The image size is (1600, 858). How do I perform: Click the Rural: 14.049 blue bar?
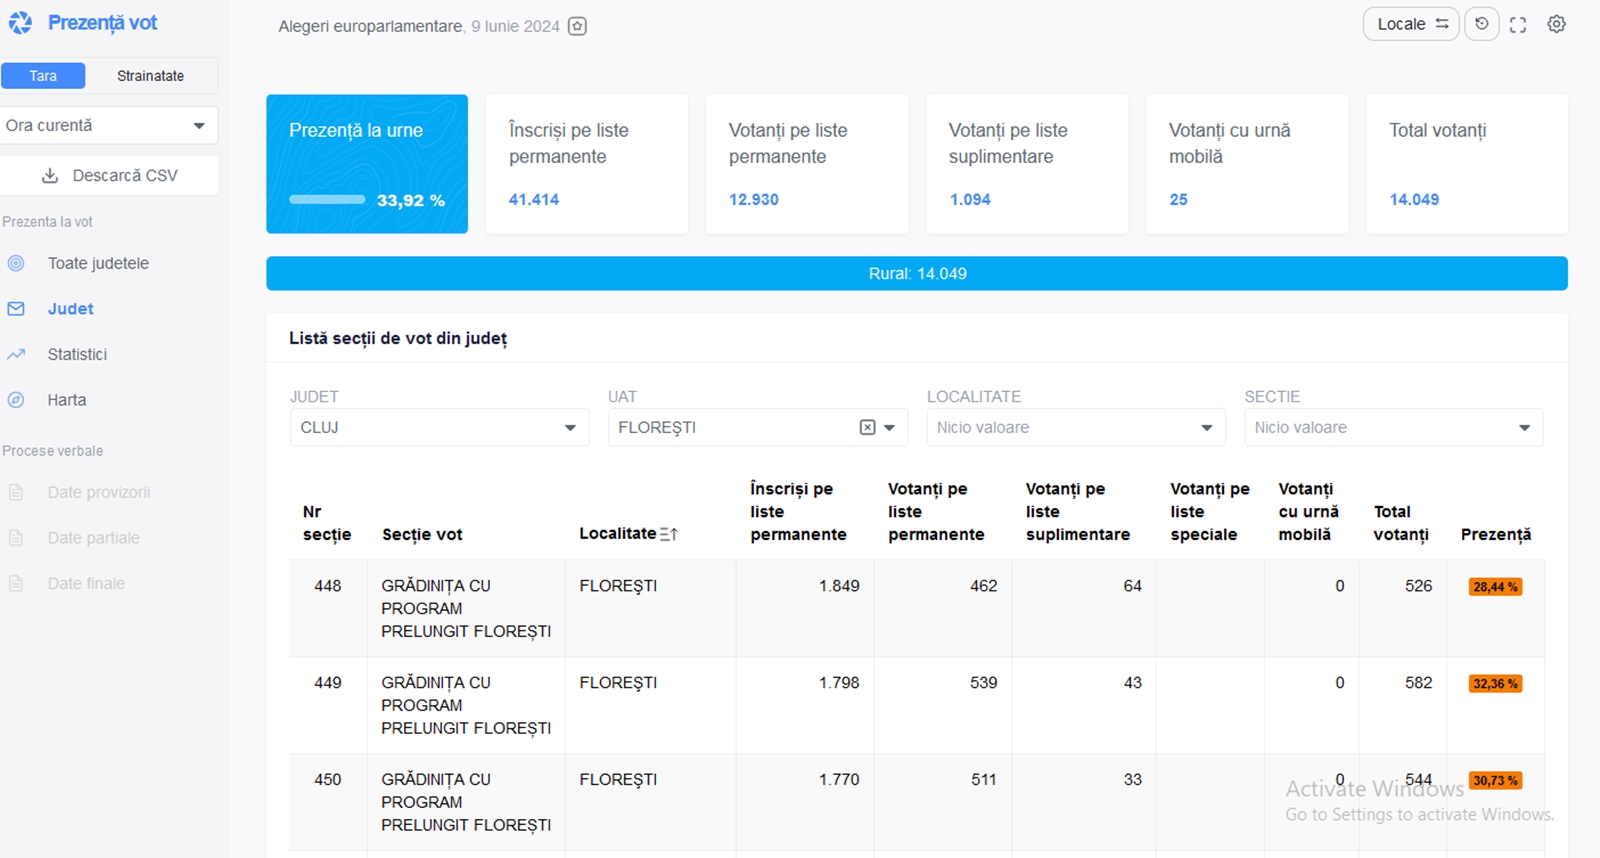917,274
